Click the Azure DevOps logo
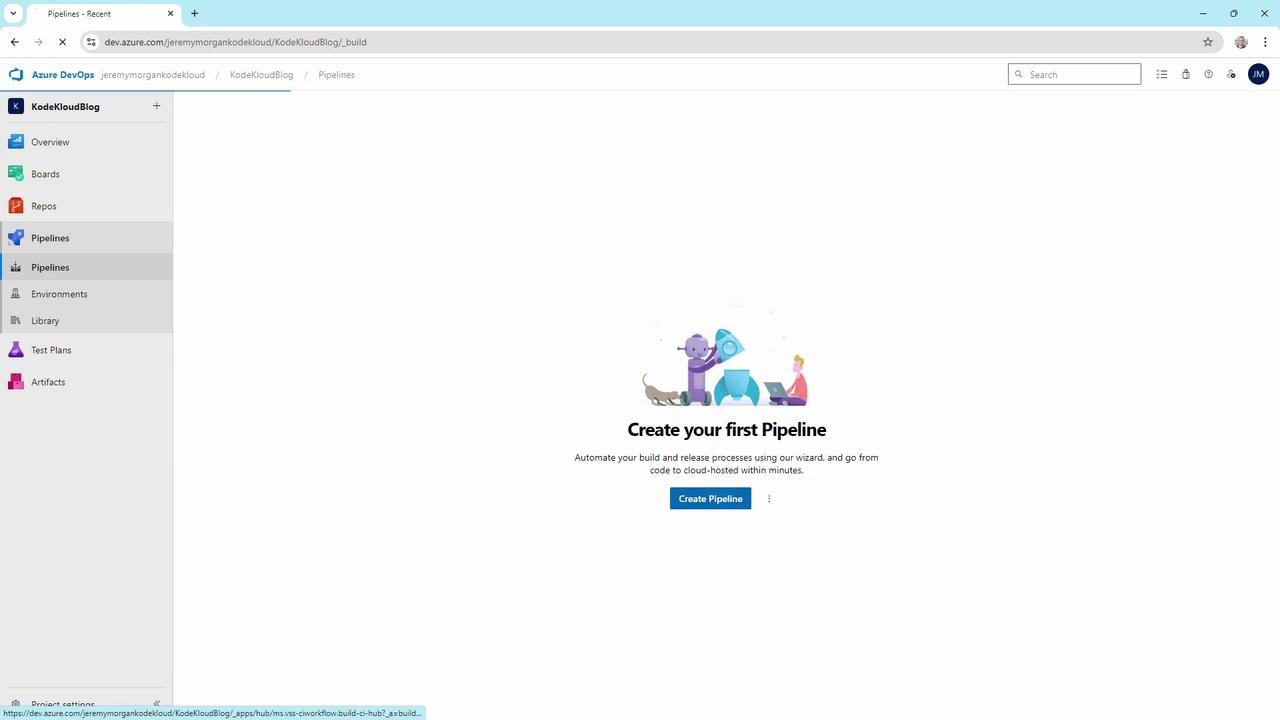The image size is (1280, 720). pyautogui.click(x=16, y=75)
